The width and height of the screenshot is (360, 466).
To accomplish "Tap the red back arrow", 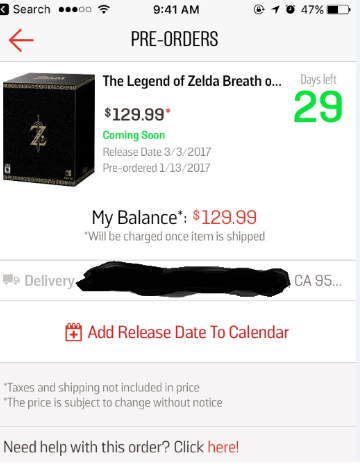I will pos(21,40).
